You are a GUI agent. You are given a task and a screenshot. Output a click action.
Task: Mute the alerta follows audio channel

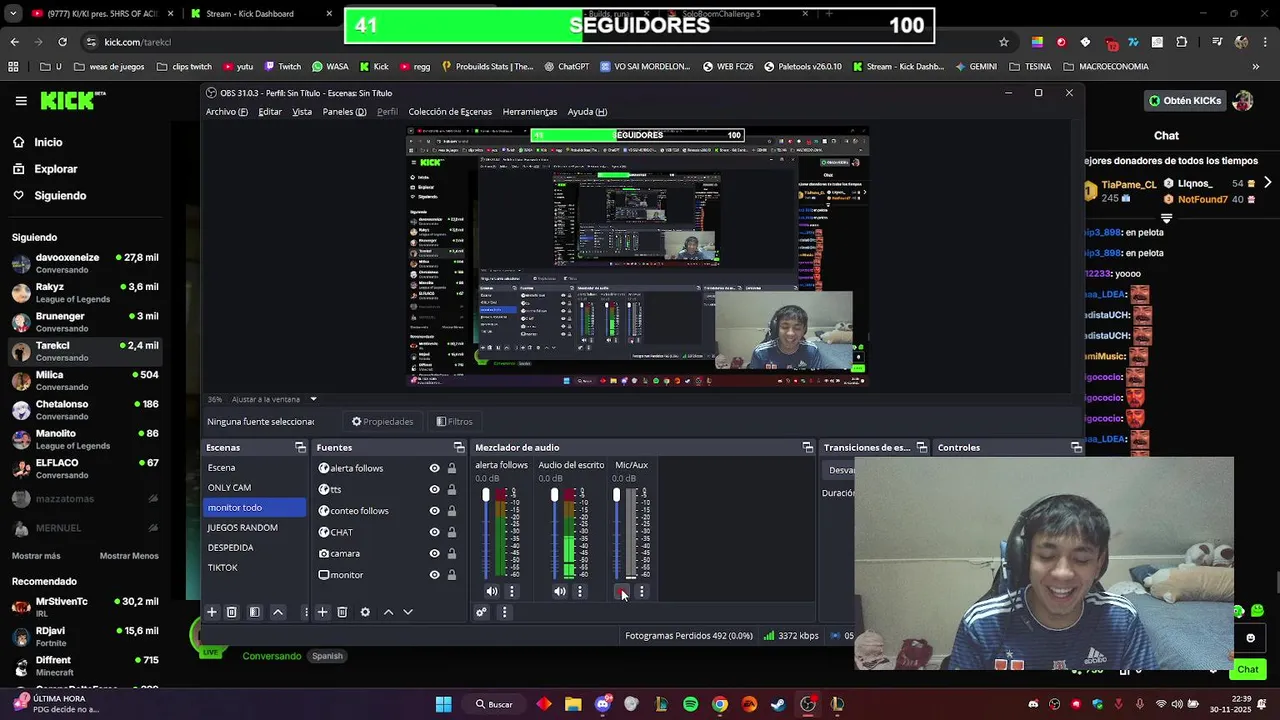click(x=491, y=591)
